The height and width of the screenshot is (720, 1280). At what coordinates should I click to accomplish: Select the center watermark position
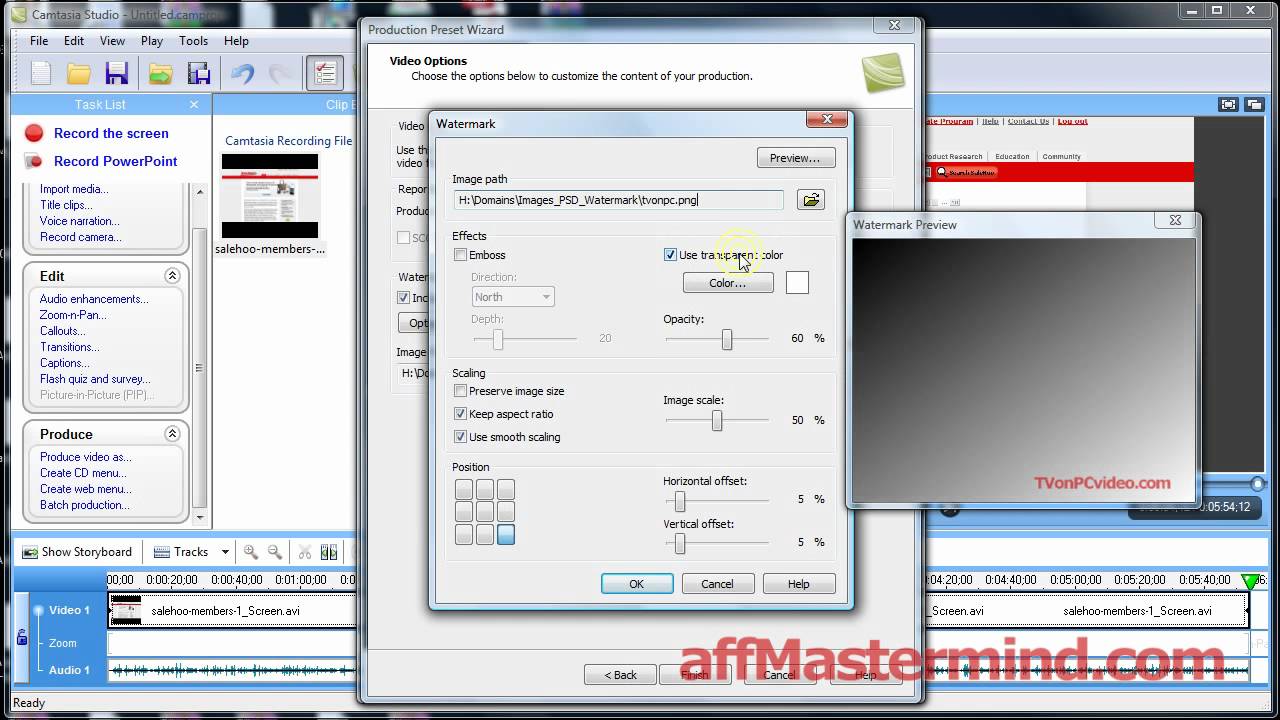point(485,512)
